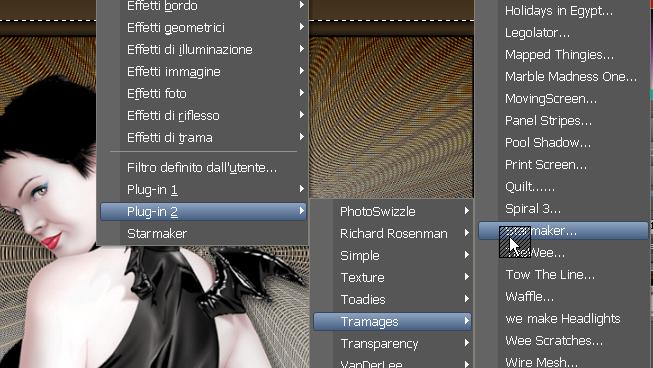This screenshot has width=653, height=368.
Task: Open the Toadies plugin group
Action: click(x=392, y=299)
